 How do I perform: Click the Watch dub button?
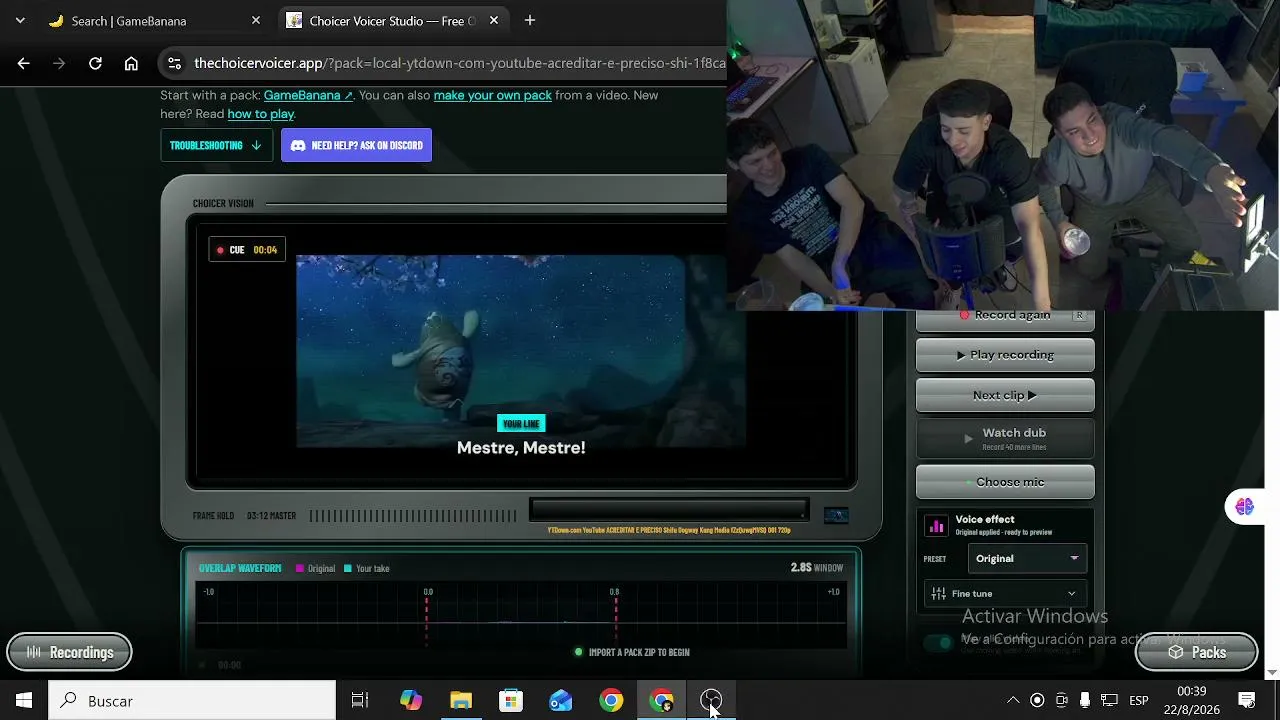1005,438
